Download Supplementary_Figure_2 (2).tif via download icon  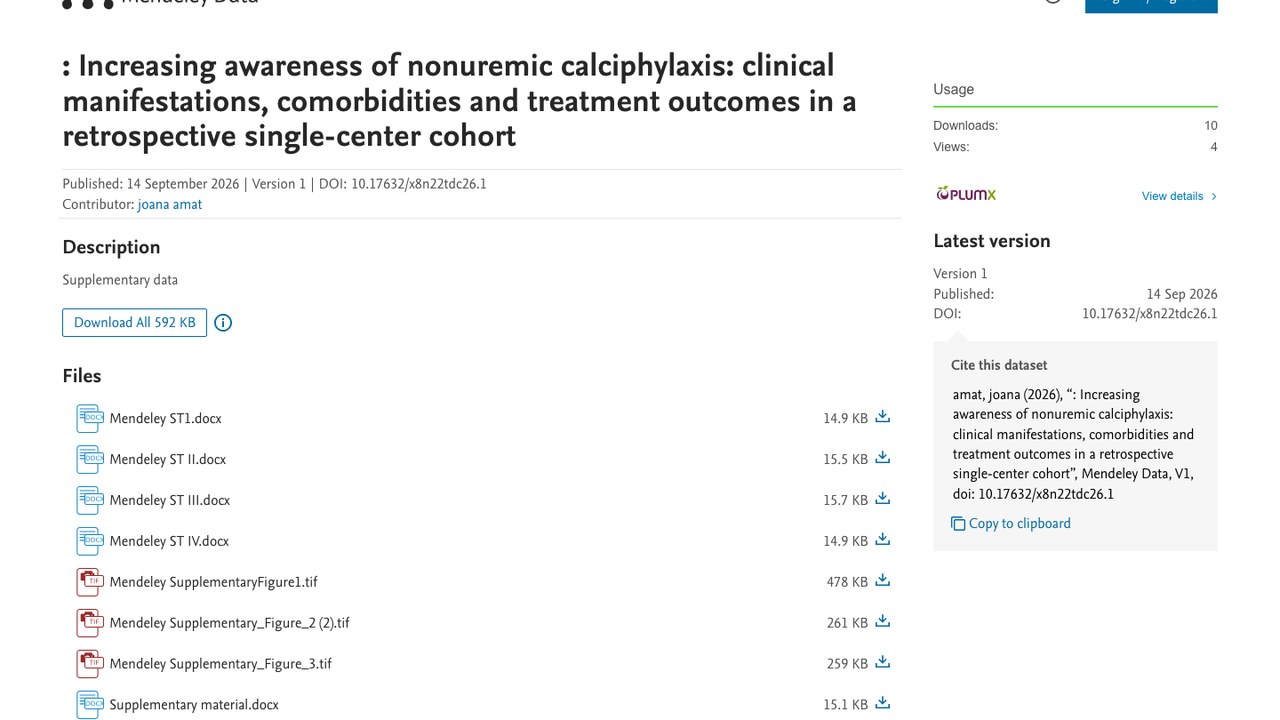point(882,622)
